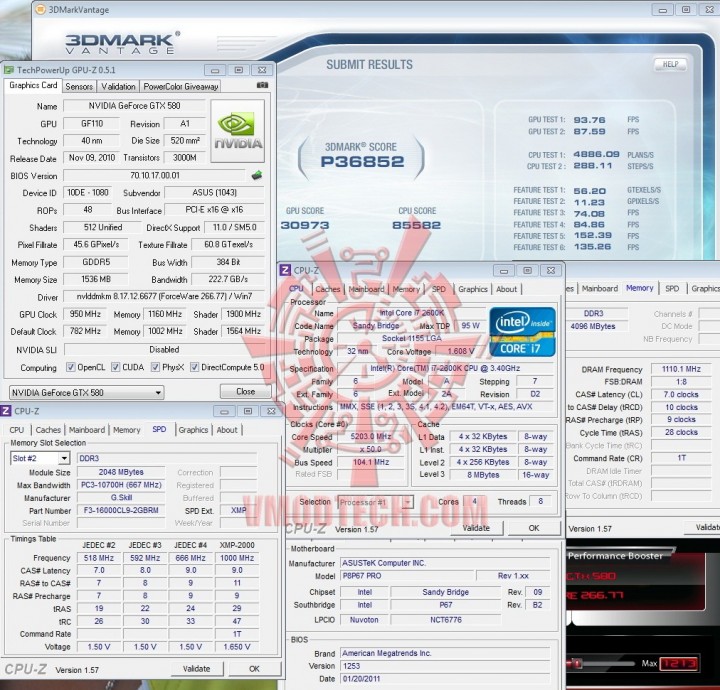Click OK in the CPU-Z processor window
This screenshot has height=690, width=720.
(x=534, y=528)
